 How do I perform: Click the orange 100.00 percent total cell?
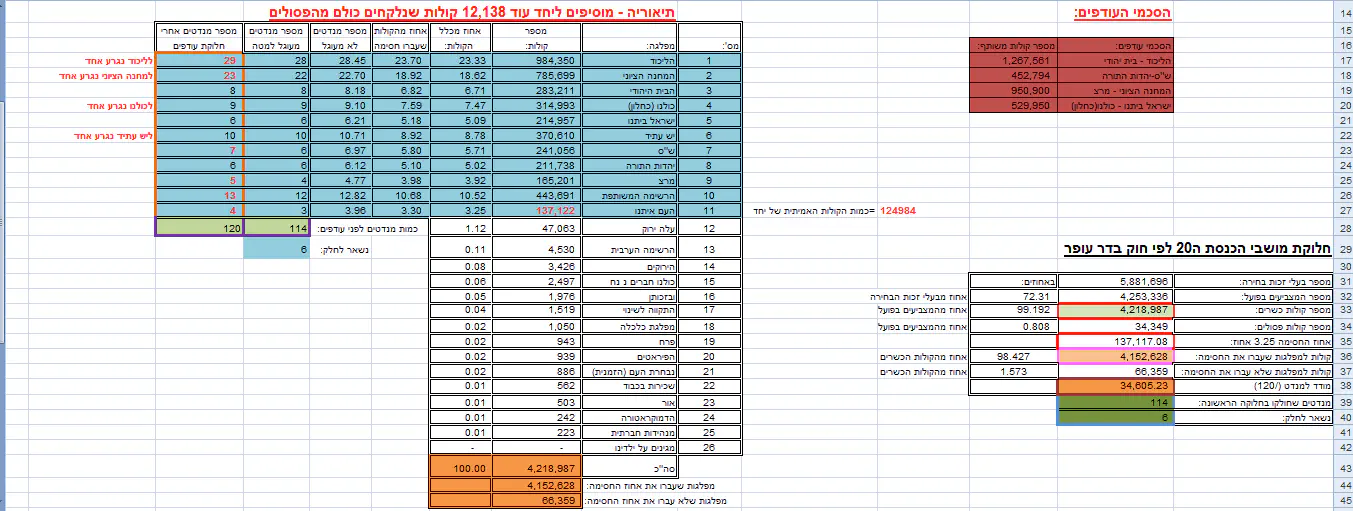click(x=459, y=467)
